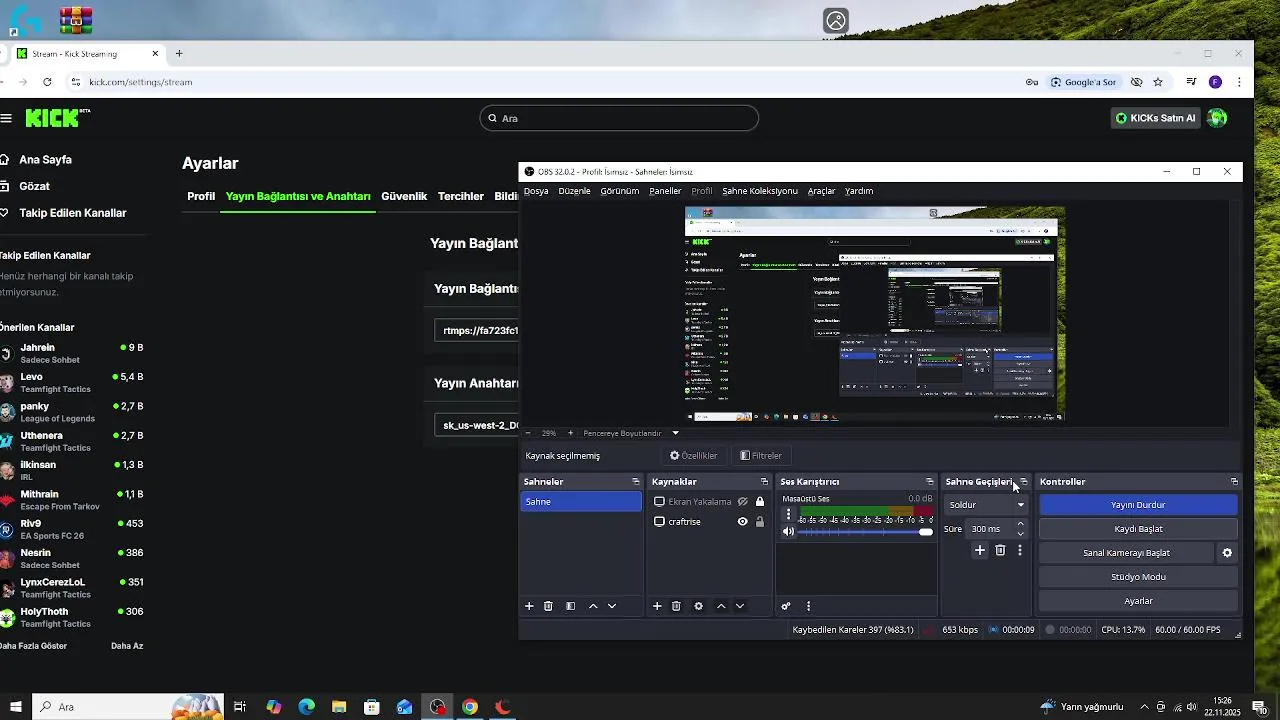Bookmark page with star icon in Chrome
Viewport: 1280px width, 720px height.
tap(1158, 82)
